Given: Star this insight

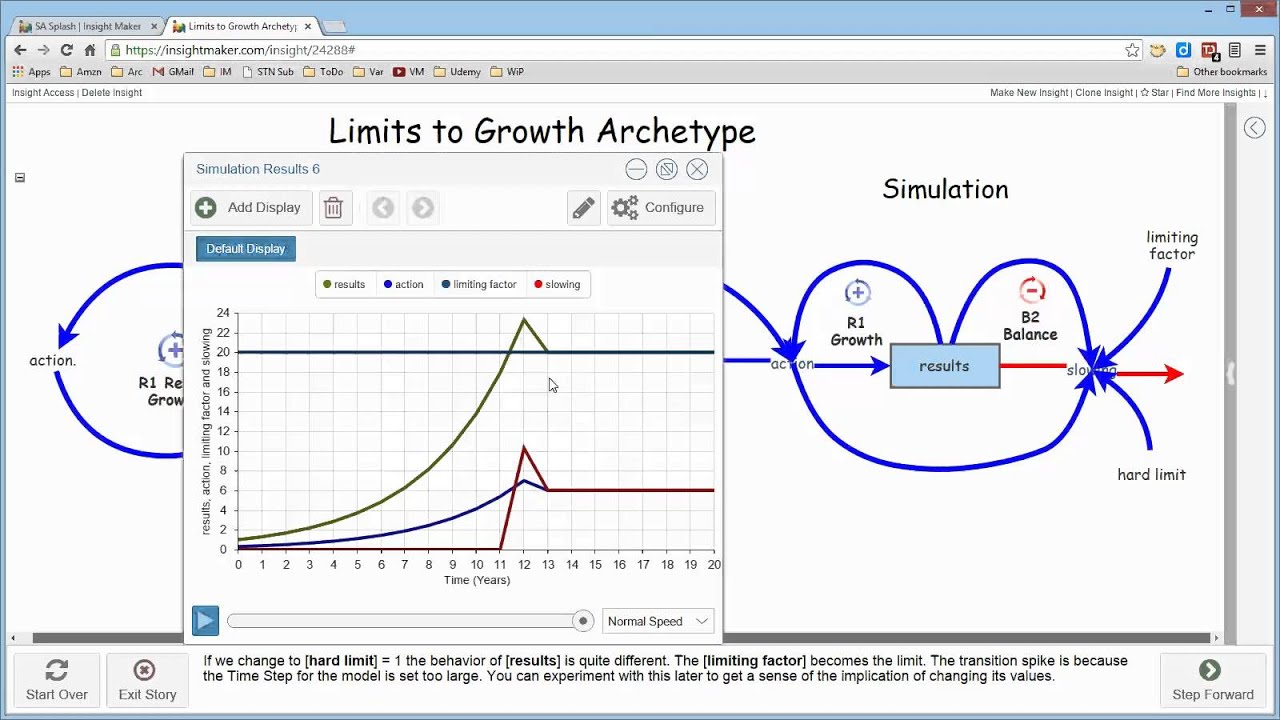Looking at the screenshot, I should click(x=1154, y=93).
